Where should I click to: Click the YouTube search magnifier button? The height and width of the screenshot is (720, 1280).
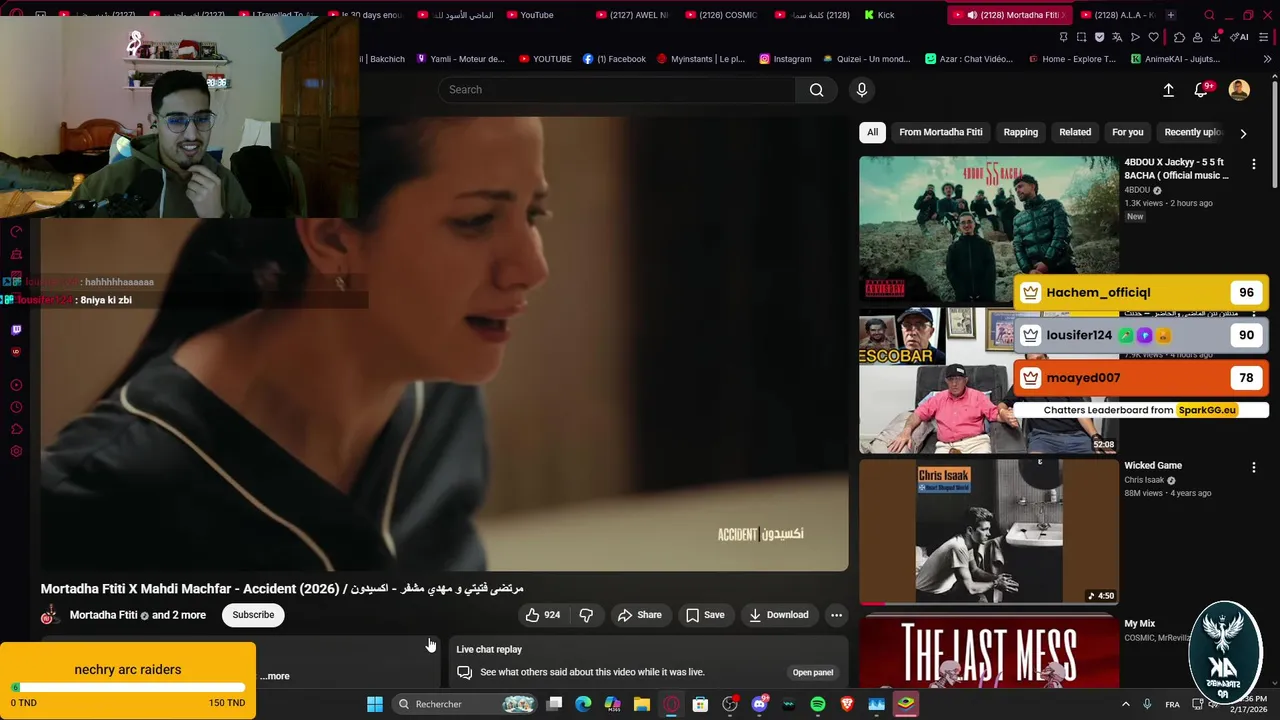click(817, 90)
